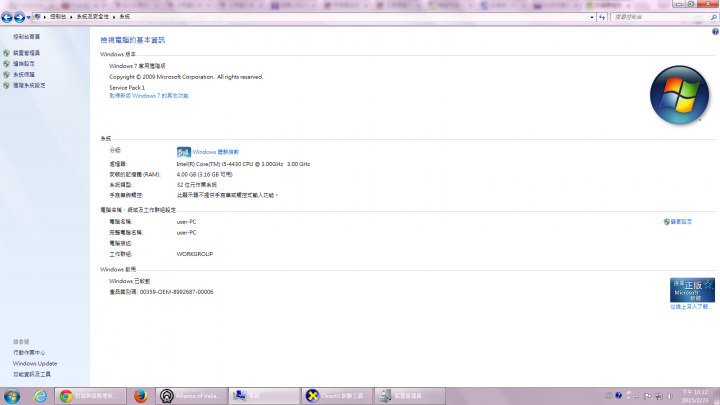Select the WORKGROUP value text
720x405 pixels.
pyautogui.click(x=195, y=254)
